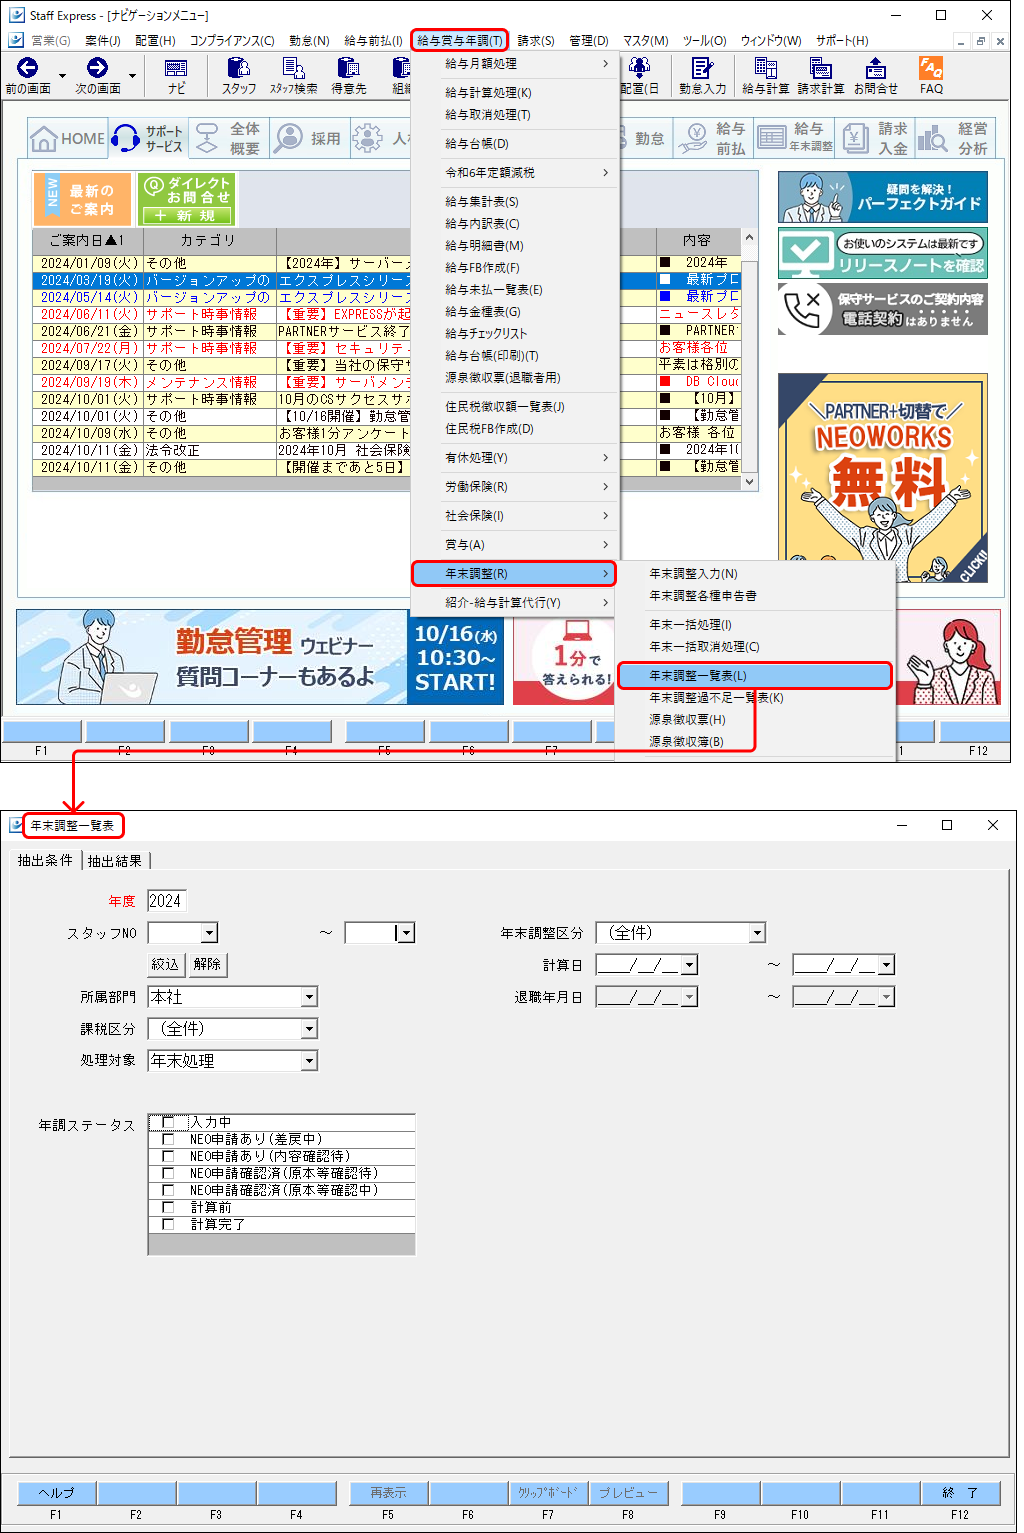Open the 退職年月日 start date dropdown
The image size is (1024, 1533).
point(689,997)
